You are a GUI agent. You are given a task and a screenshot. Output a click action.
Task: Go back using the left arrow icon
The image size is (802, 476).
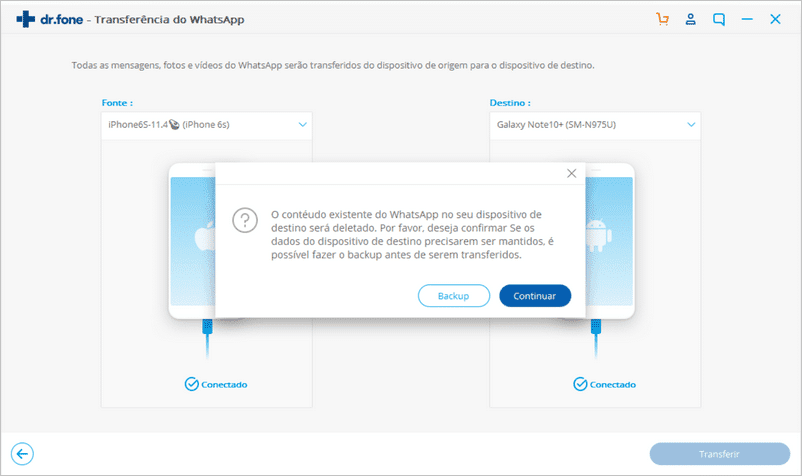tap(20, 453)
